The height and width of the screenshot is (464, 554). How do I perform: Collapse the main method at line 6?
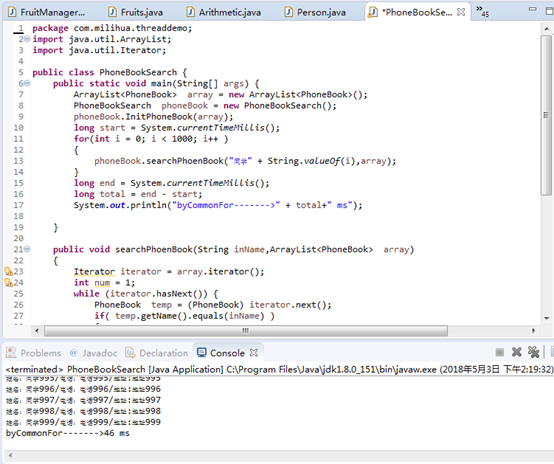click(27, 83)
